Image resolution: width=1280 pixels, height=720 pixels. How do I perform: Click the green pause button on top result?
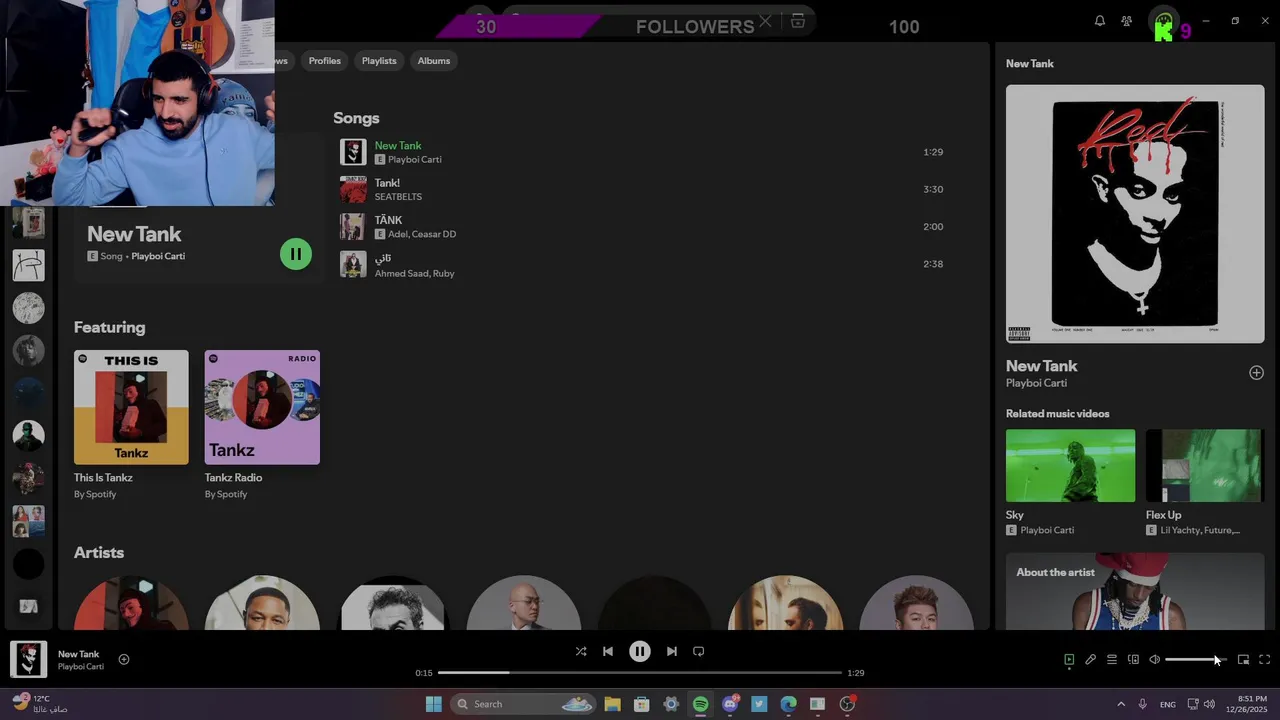[x=296, y=254]
